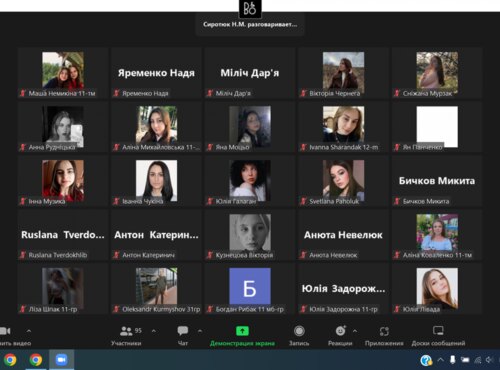Viewport: 500px width, 370px height.
Task: Select Іванна Чукіна participant tile
Action: coord(156,181)
